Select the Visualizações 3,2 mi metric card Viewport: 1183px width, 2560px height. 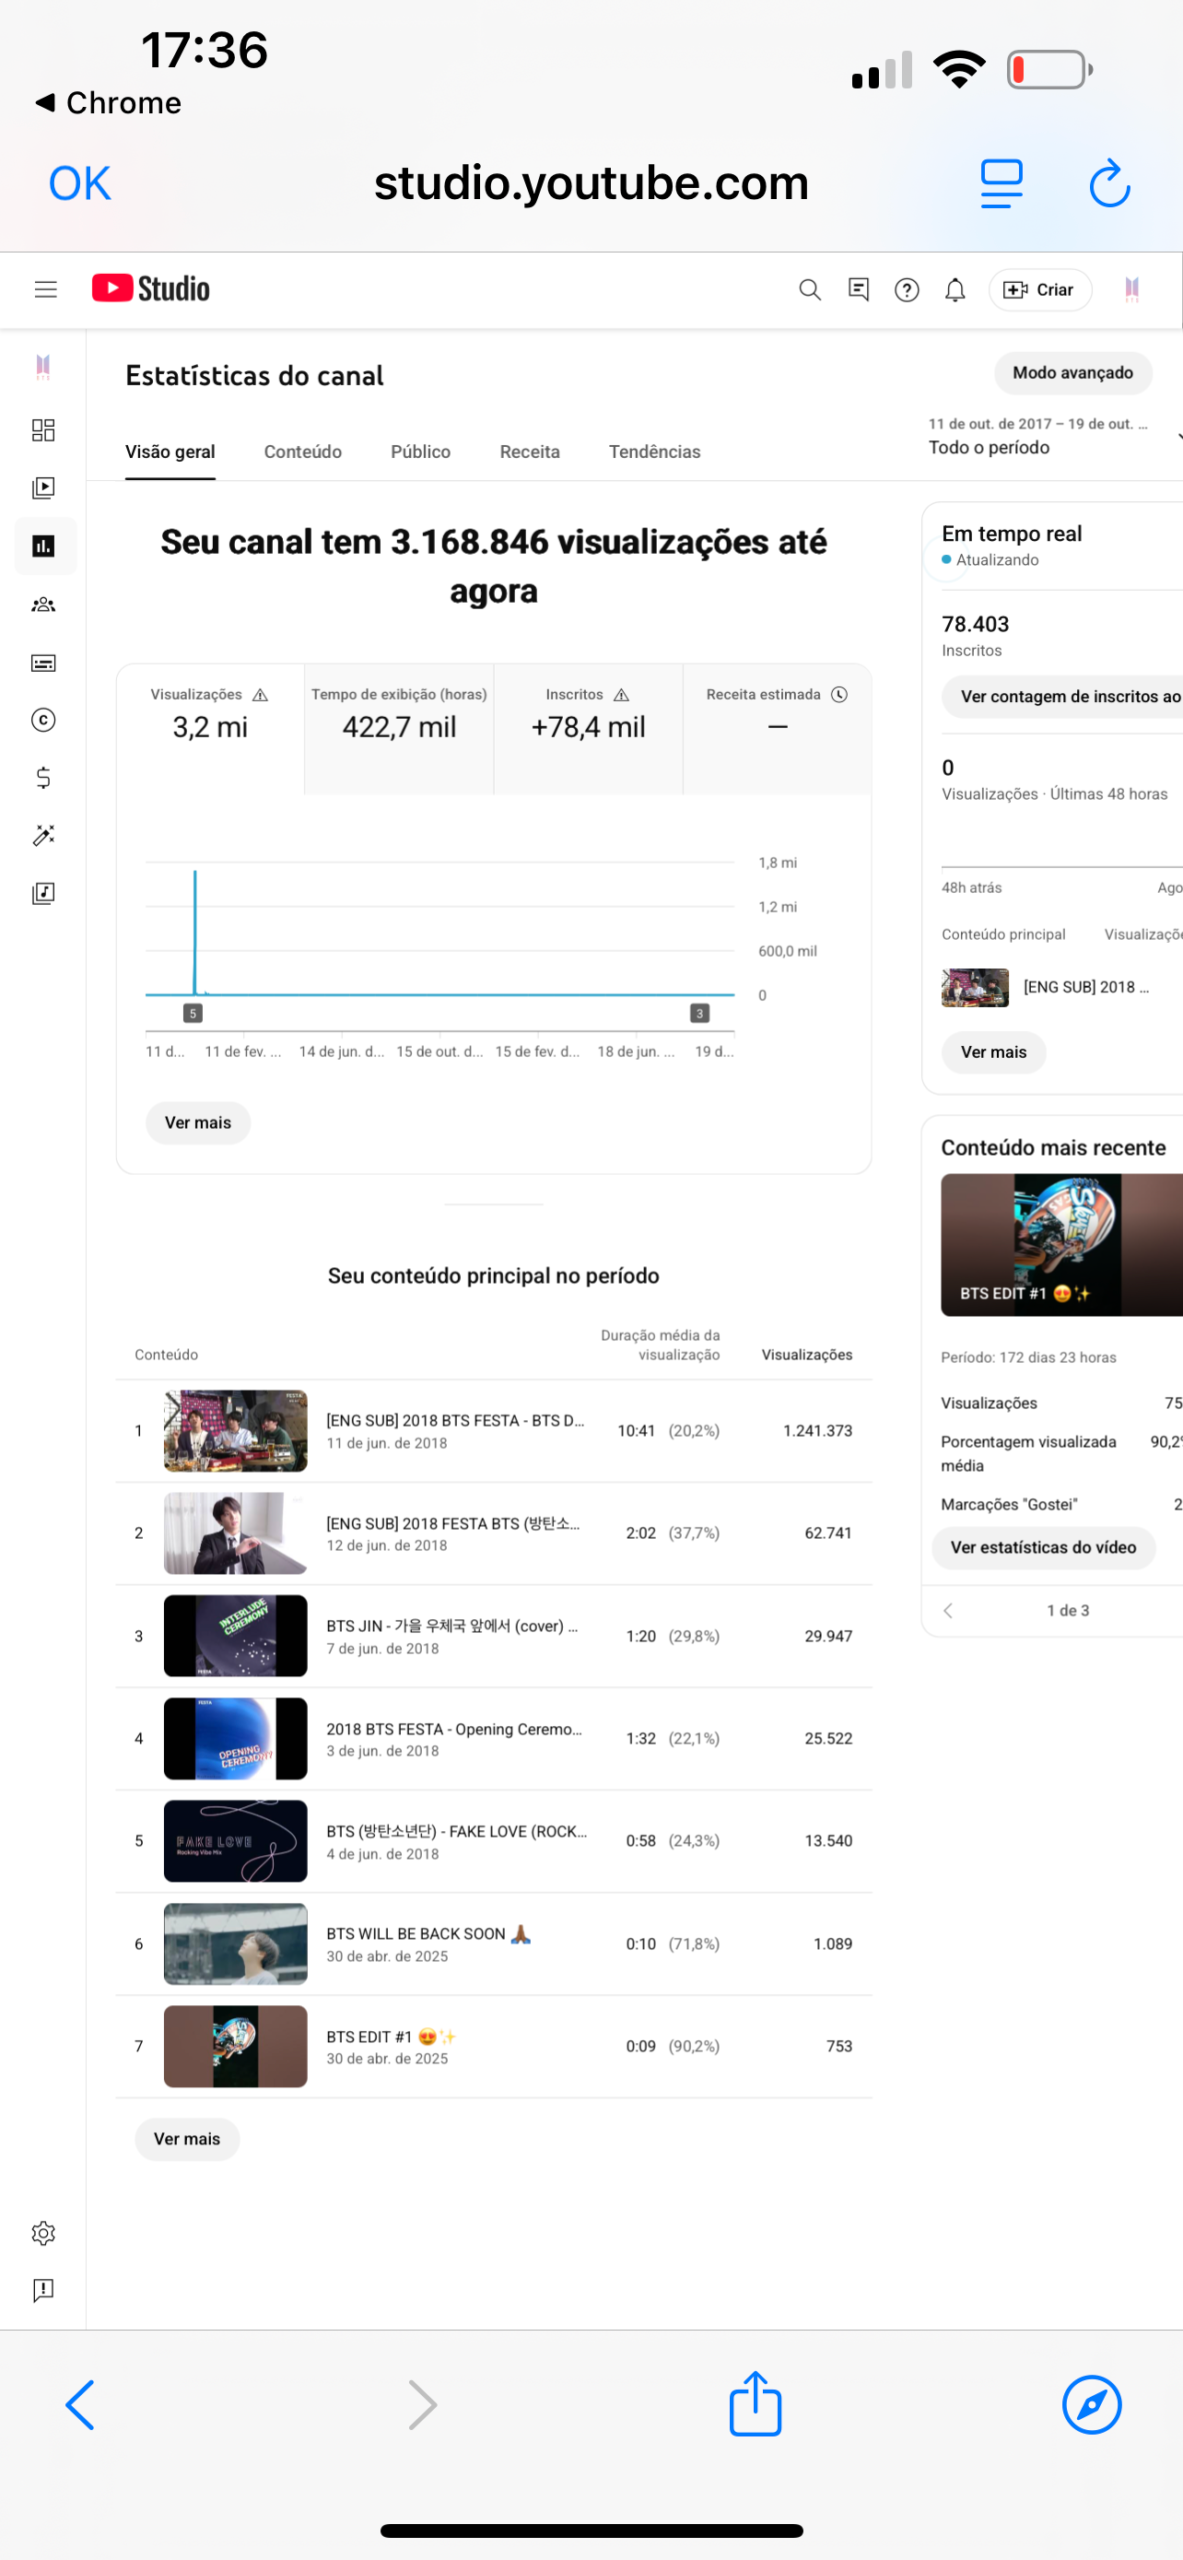click(x=210, y=729)
